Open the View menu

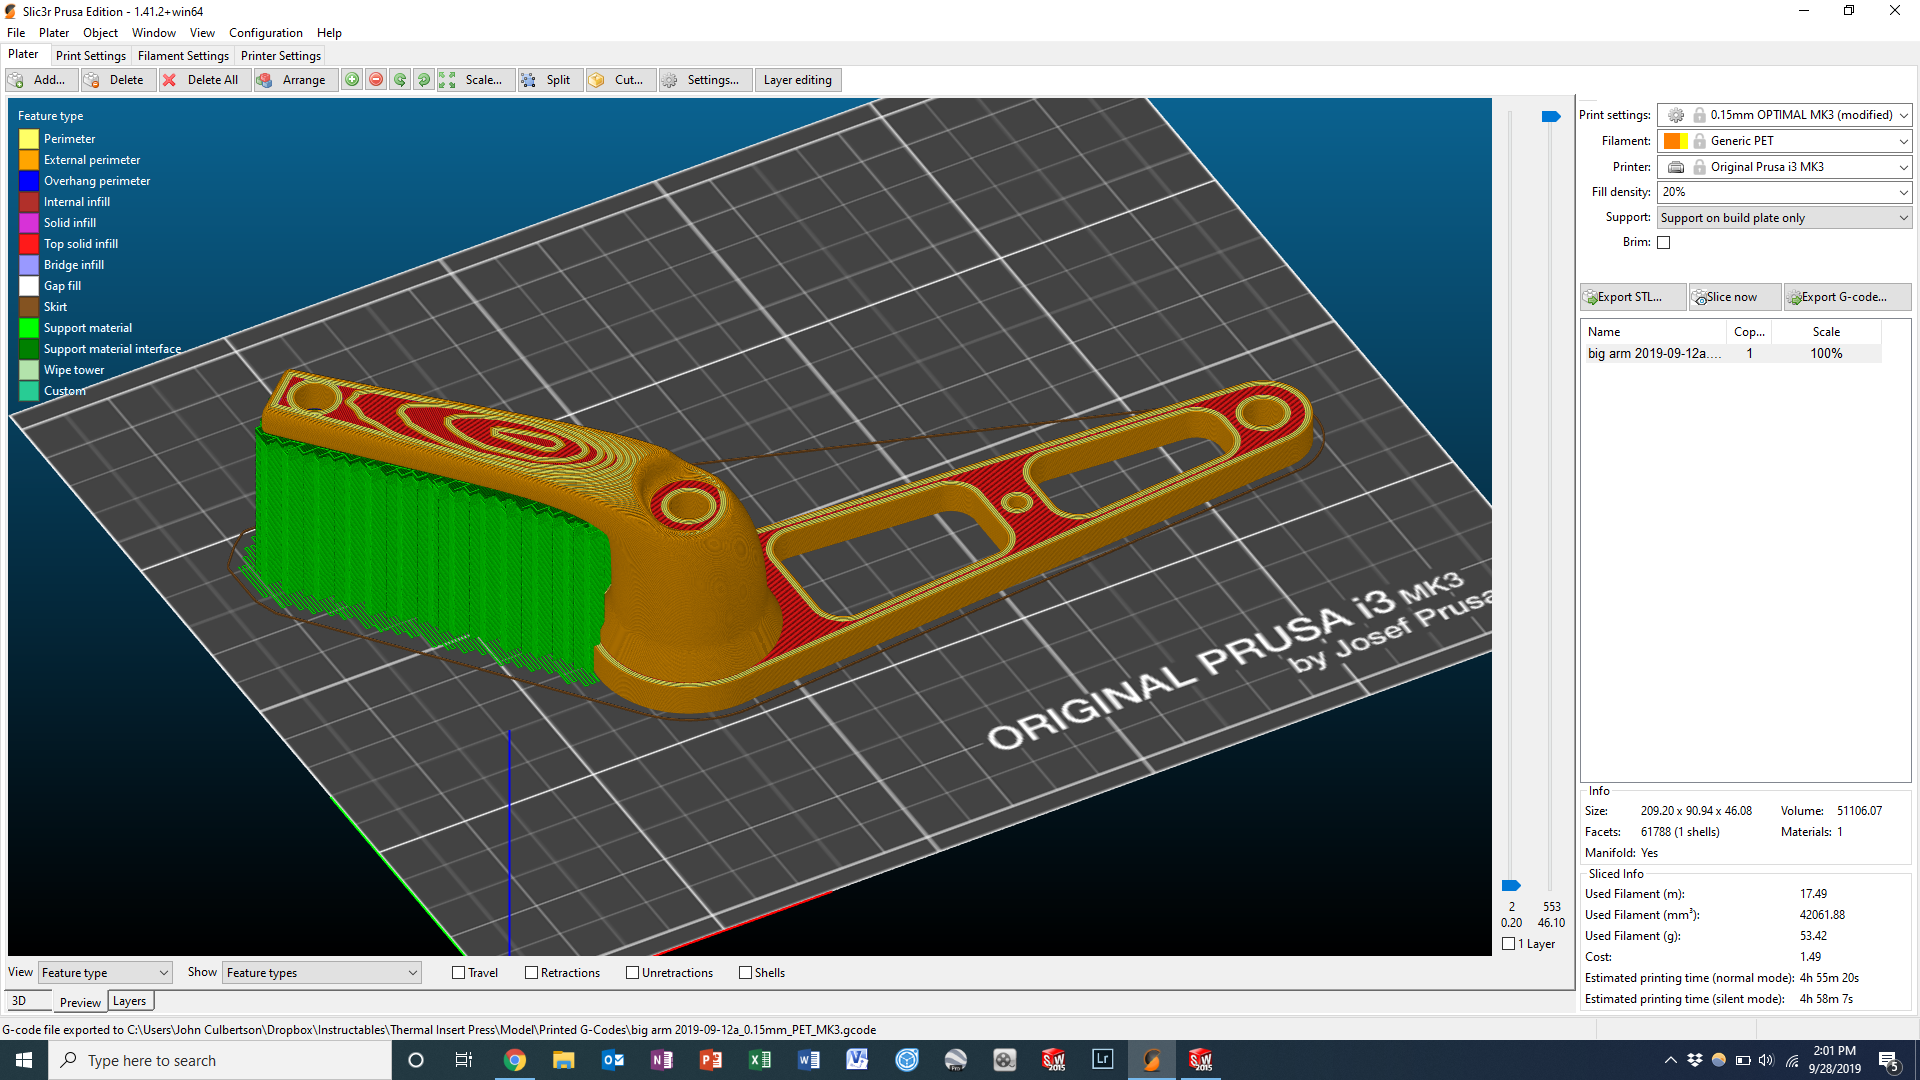point(202,33)
